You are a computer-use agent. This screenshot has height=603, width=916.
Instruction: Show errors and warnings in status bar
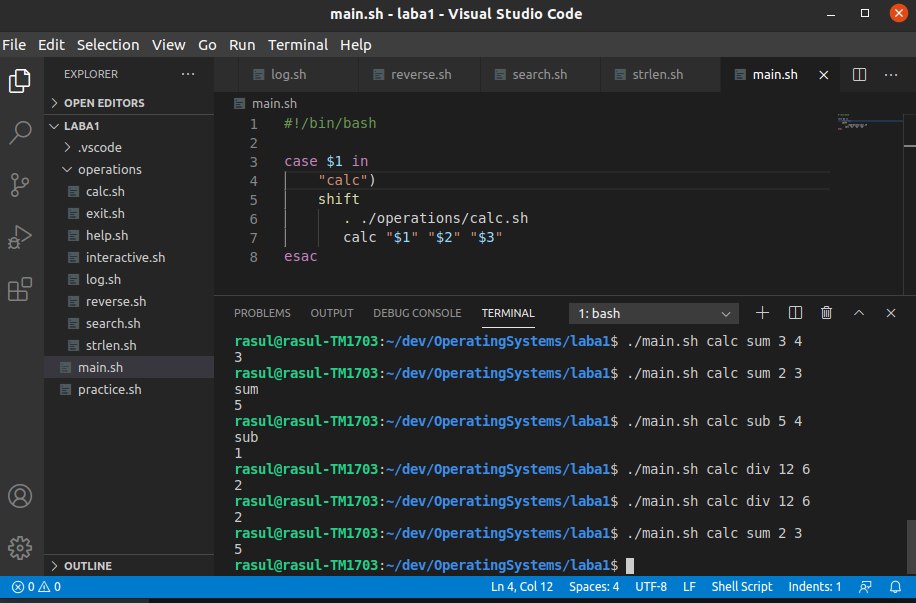click(36, 587)
